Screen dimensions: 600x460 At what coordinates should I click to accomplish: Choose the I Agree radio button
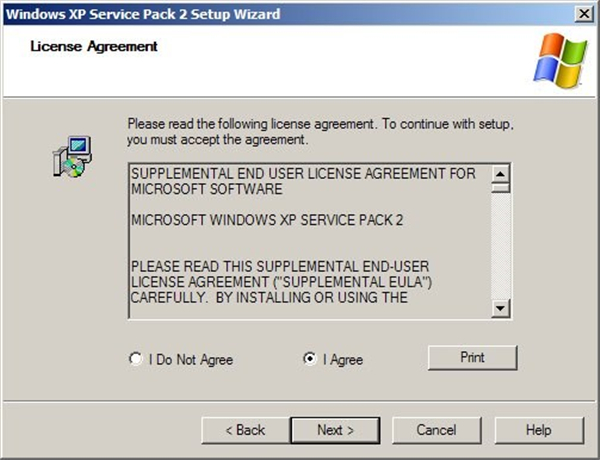(x=310, y=359)
